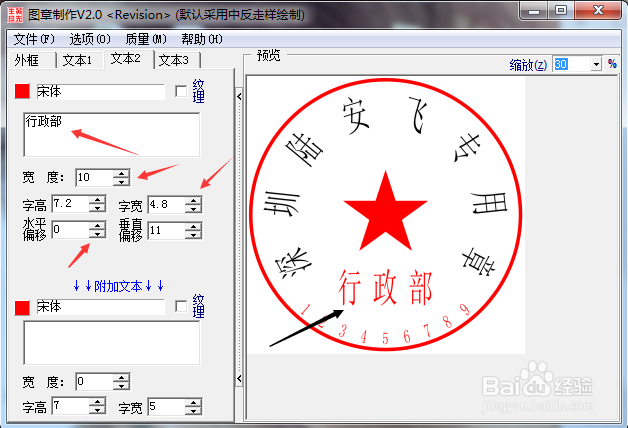This screenshot has width=628, height=428.
Task: Click the ↓↓附加文本↓↓ label
Action: click(118, 286)
